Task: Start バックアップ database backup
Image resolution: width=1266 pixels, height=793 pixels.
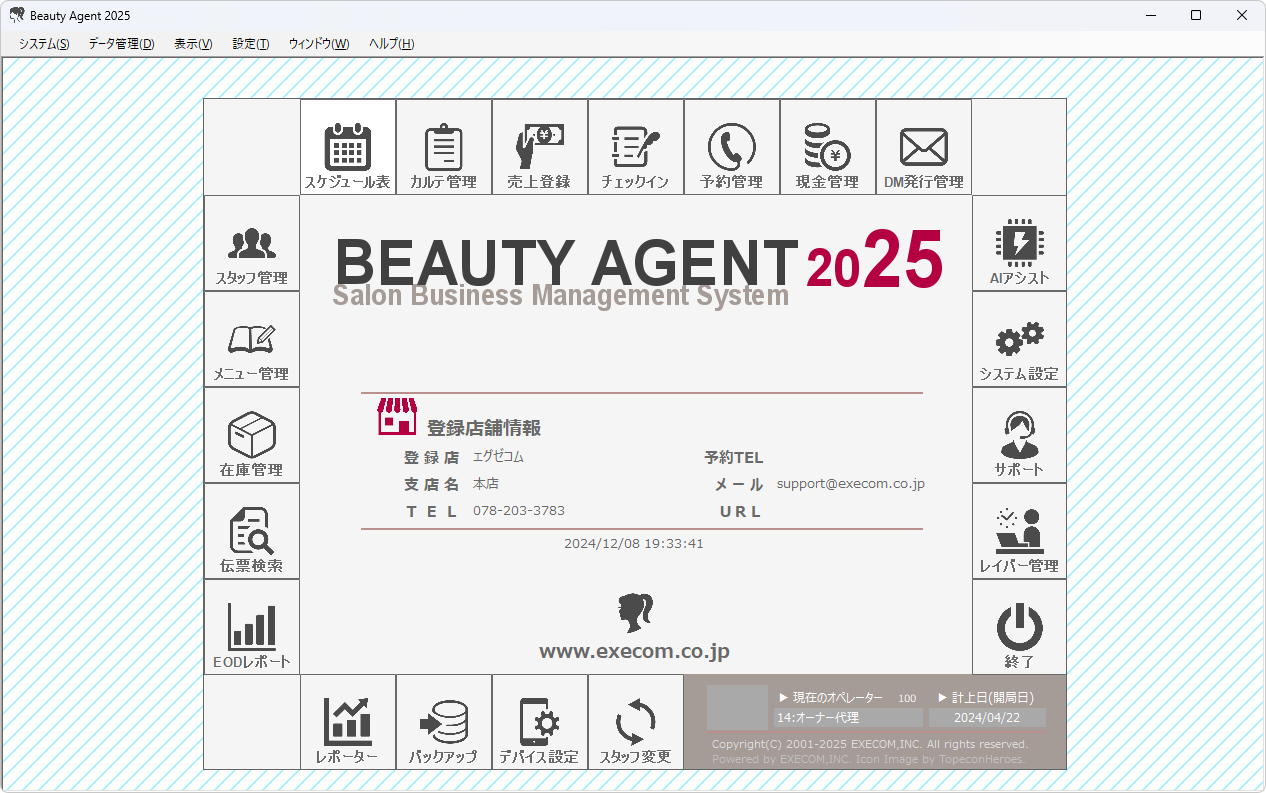Action: [x=444, y=723]
